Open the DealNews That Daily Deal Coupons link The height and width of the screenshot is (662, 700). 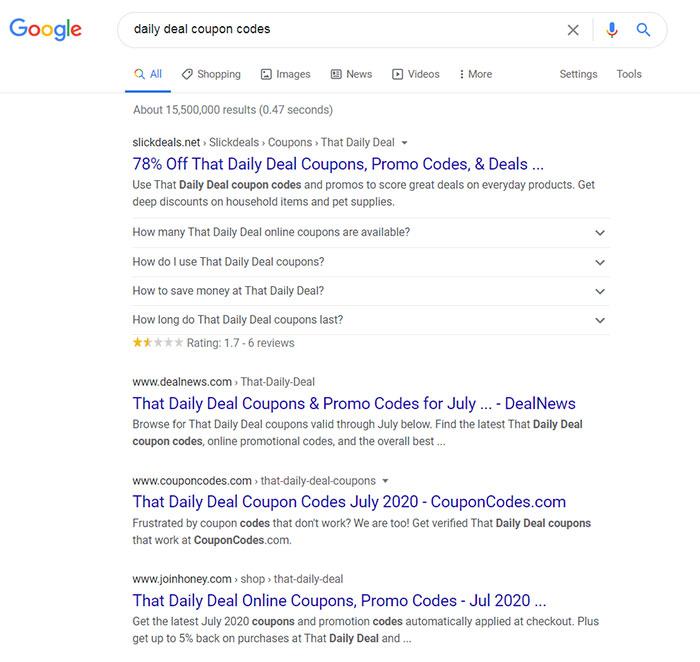point(354,404)
